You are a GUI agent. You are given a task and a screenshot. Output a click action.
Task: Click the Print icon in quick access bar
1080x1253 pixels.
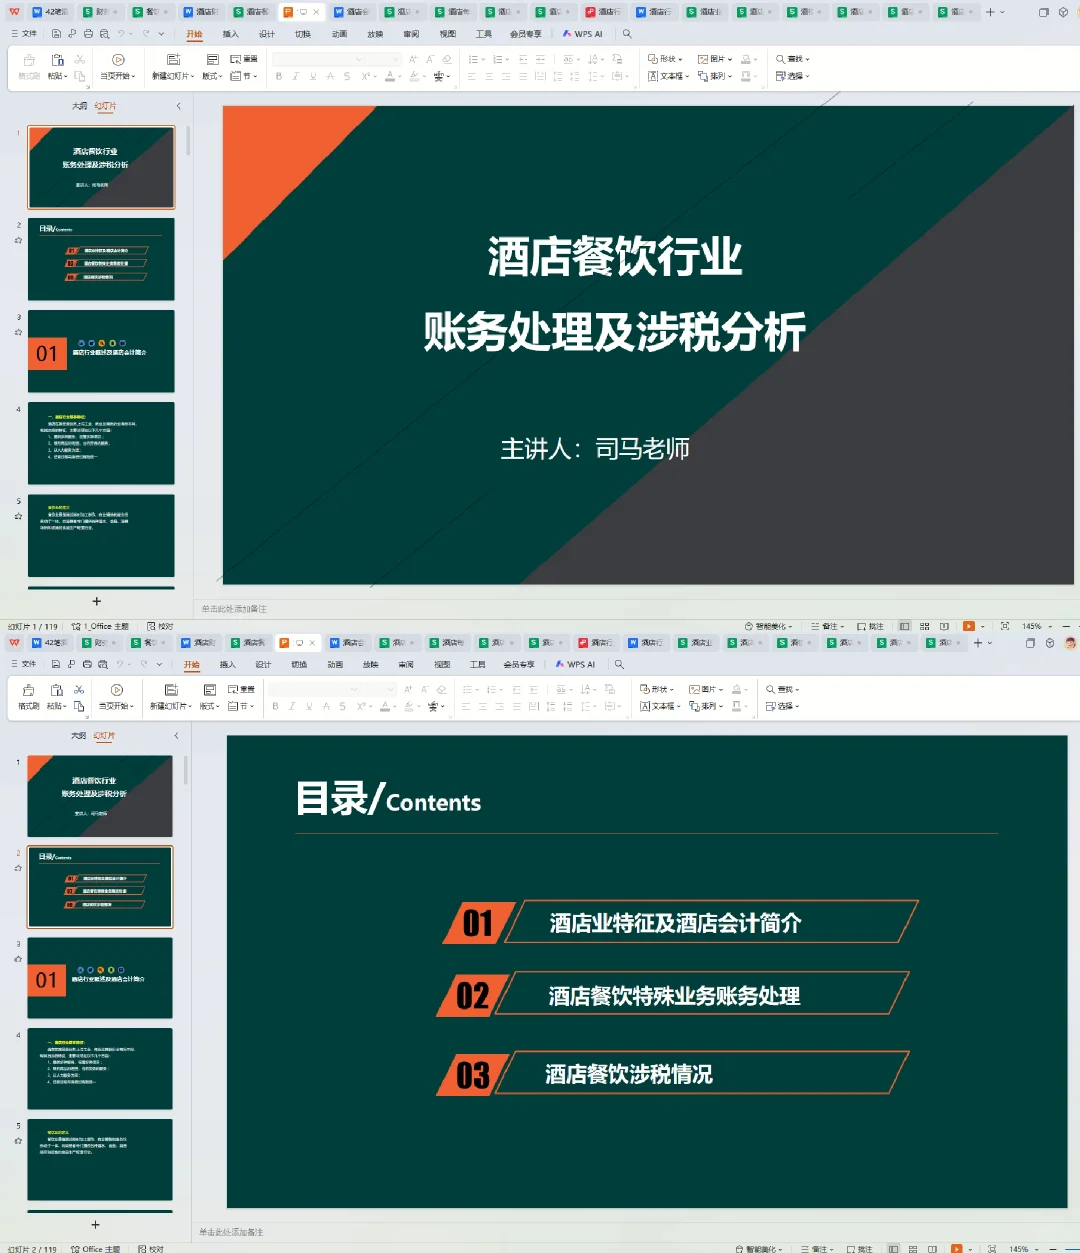coord(90,33)
